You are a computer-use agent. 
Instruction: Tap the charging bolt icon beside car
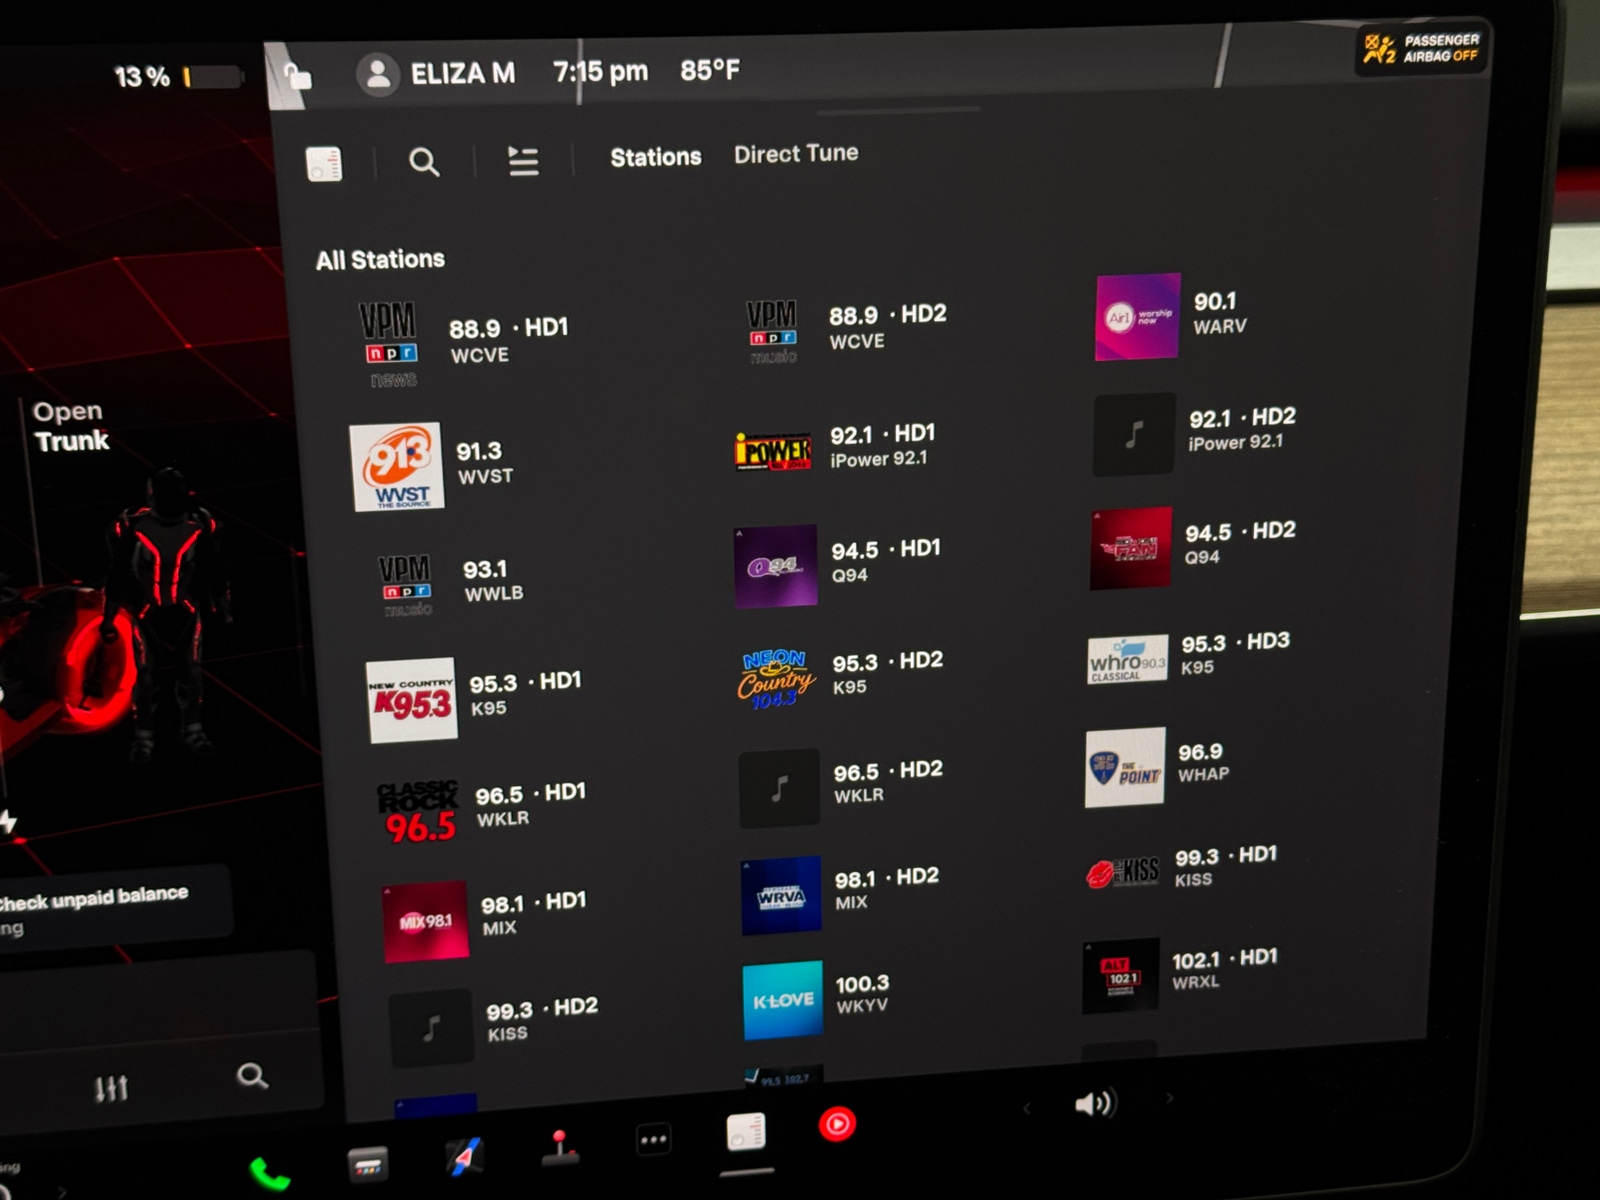click(x=8, y=822)
